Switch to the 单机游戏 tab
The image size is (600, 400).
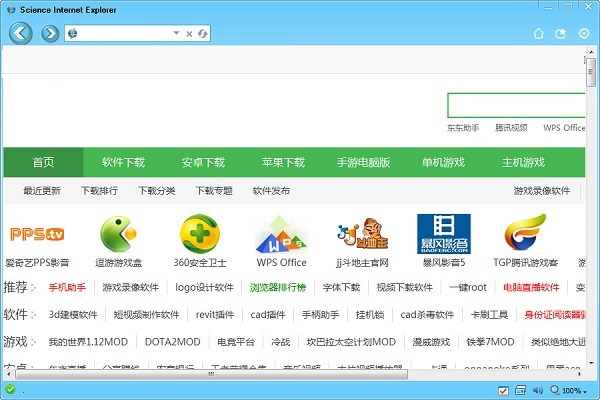[443, 162]
